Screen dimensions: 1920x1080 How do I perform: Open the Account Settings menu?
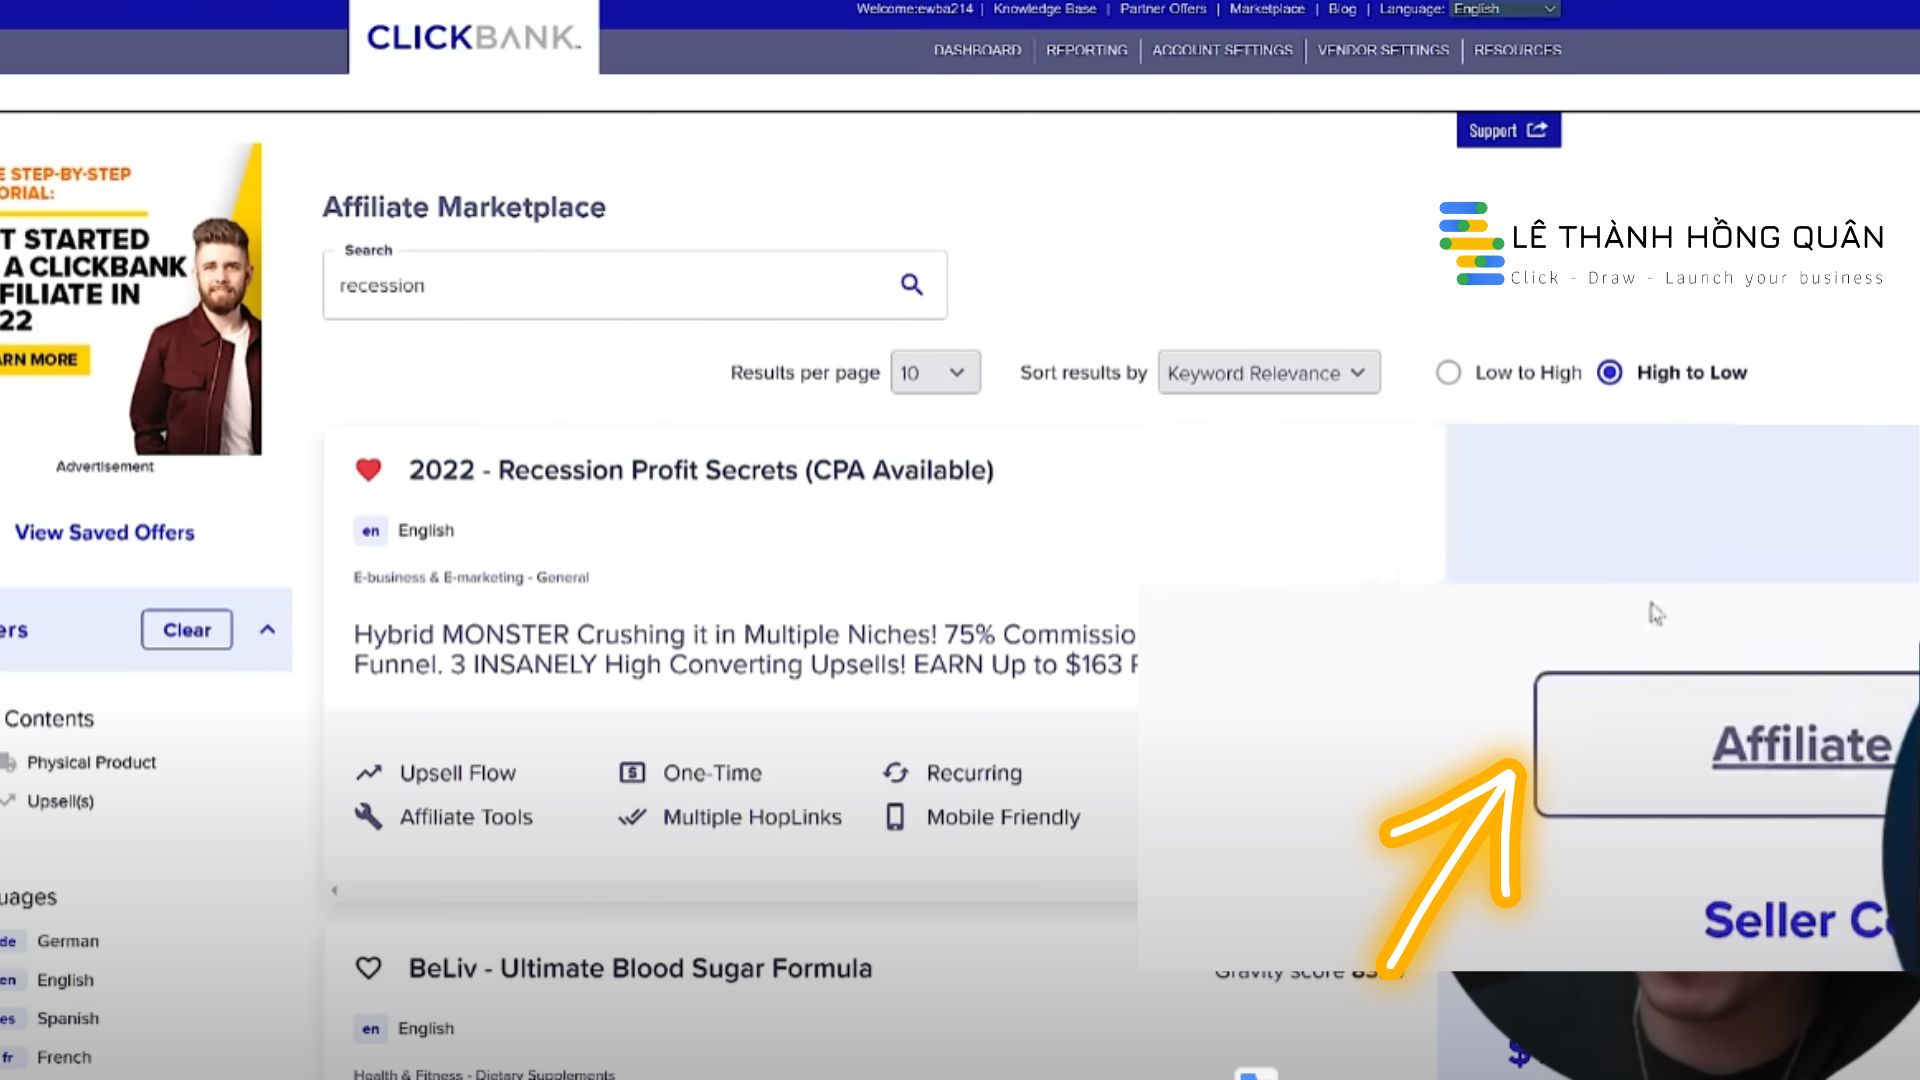point(1222,50)
